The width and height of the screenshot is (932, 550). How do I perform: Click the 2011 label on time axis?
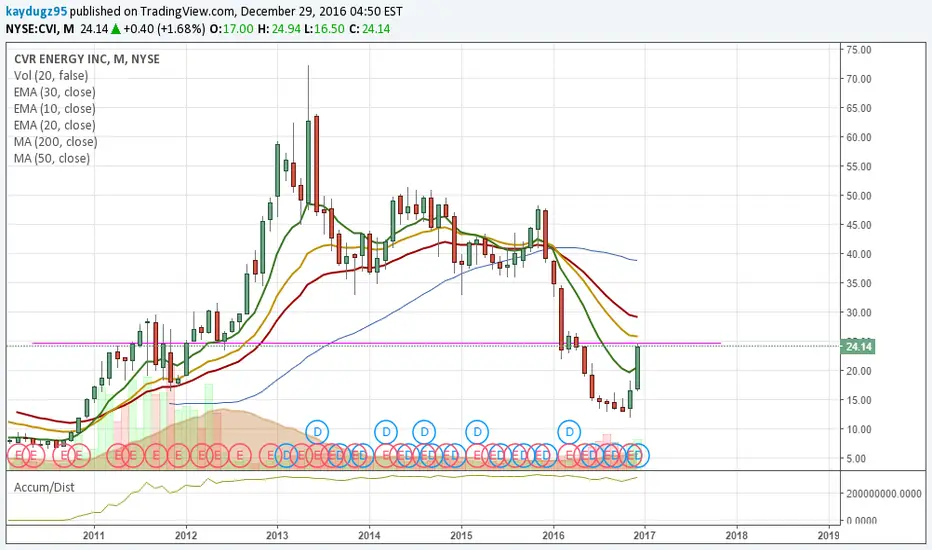pyautogui.click(x=94, y=535)
